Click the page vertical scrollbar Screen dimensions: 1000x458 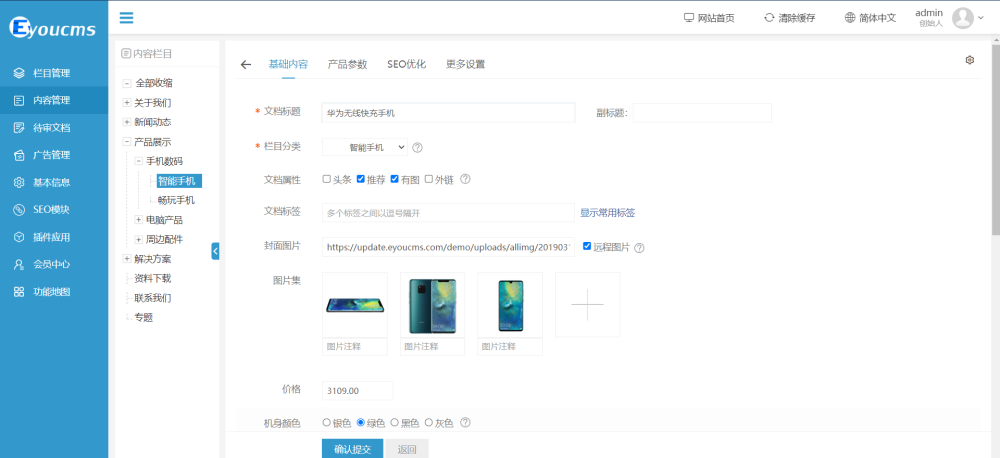[996, 140]
